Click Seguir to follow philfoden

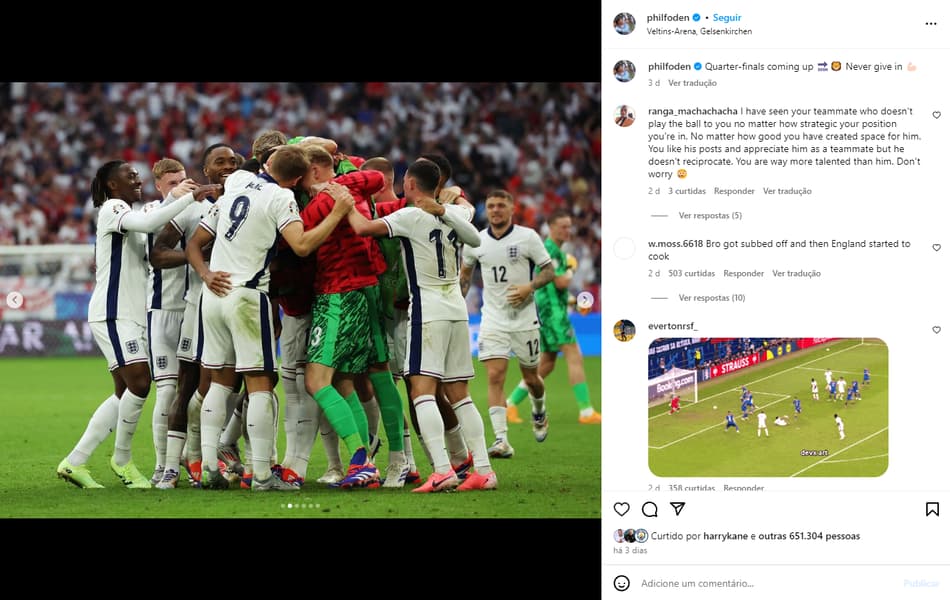726,18
